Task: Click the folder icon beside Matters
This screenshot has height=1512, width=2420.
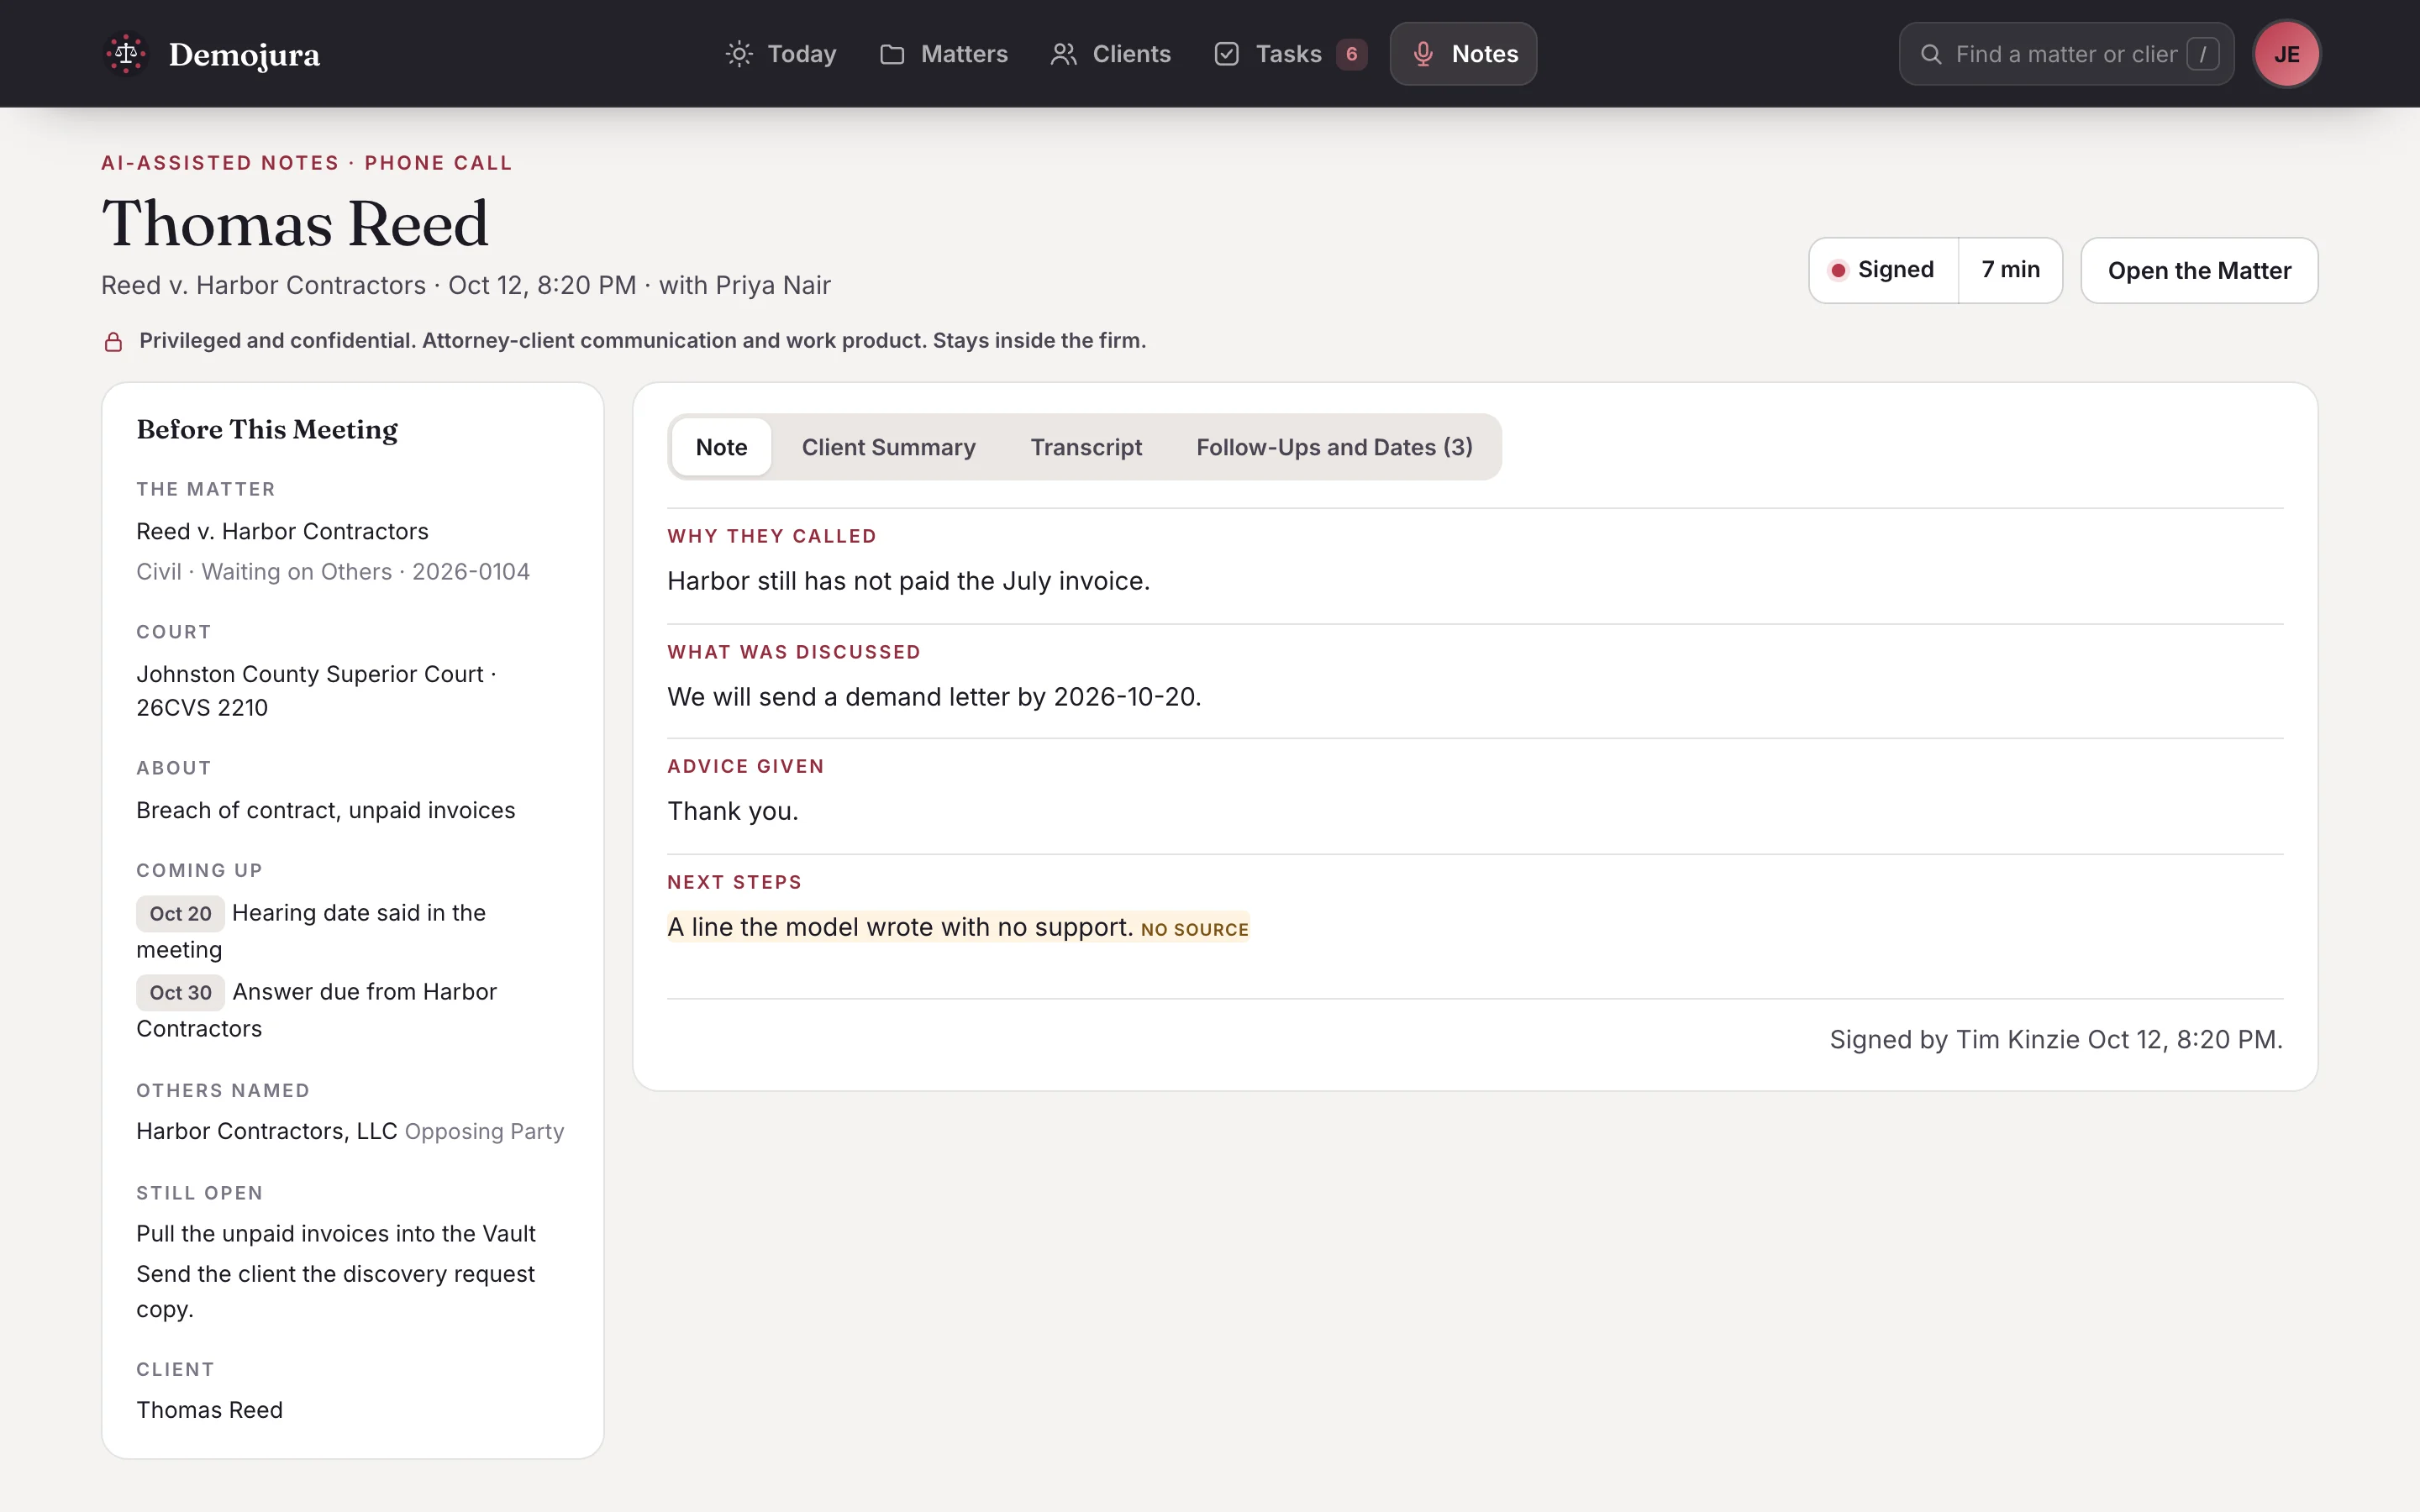Action: click(892, 54)
